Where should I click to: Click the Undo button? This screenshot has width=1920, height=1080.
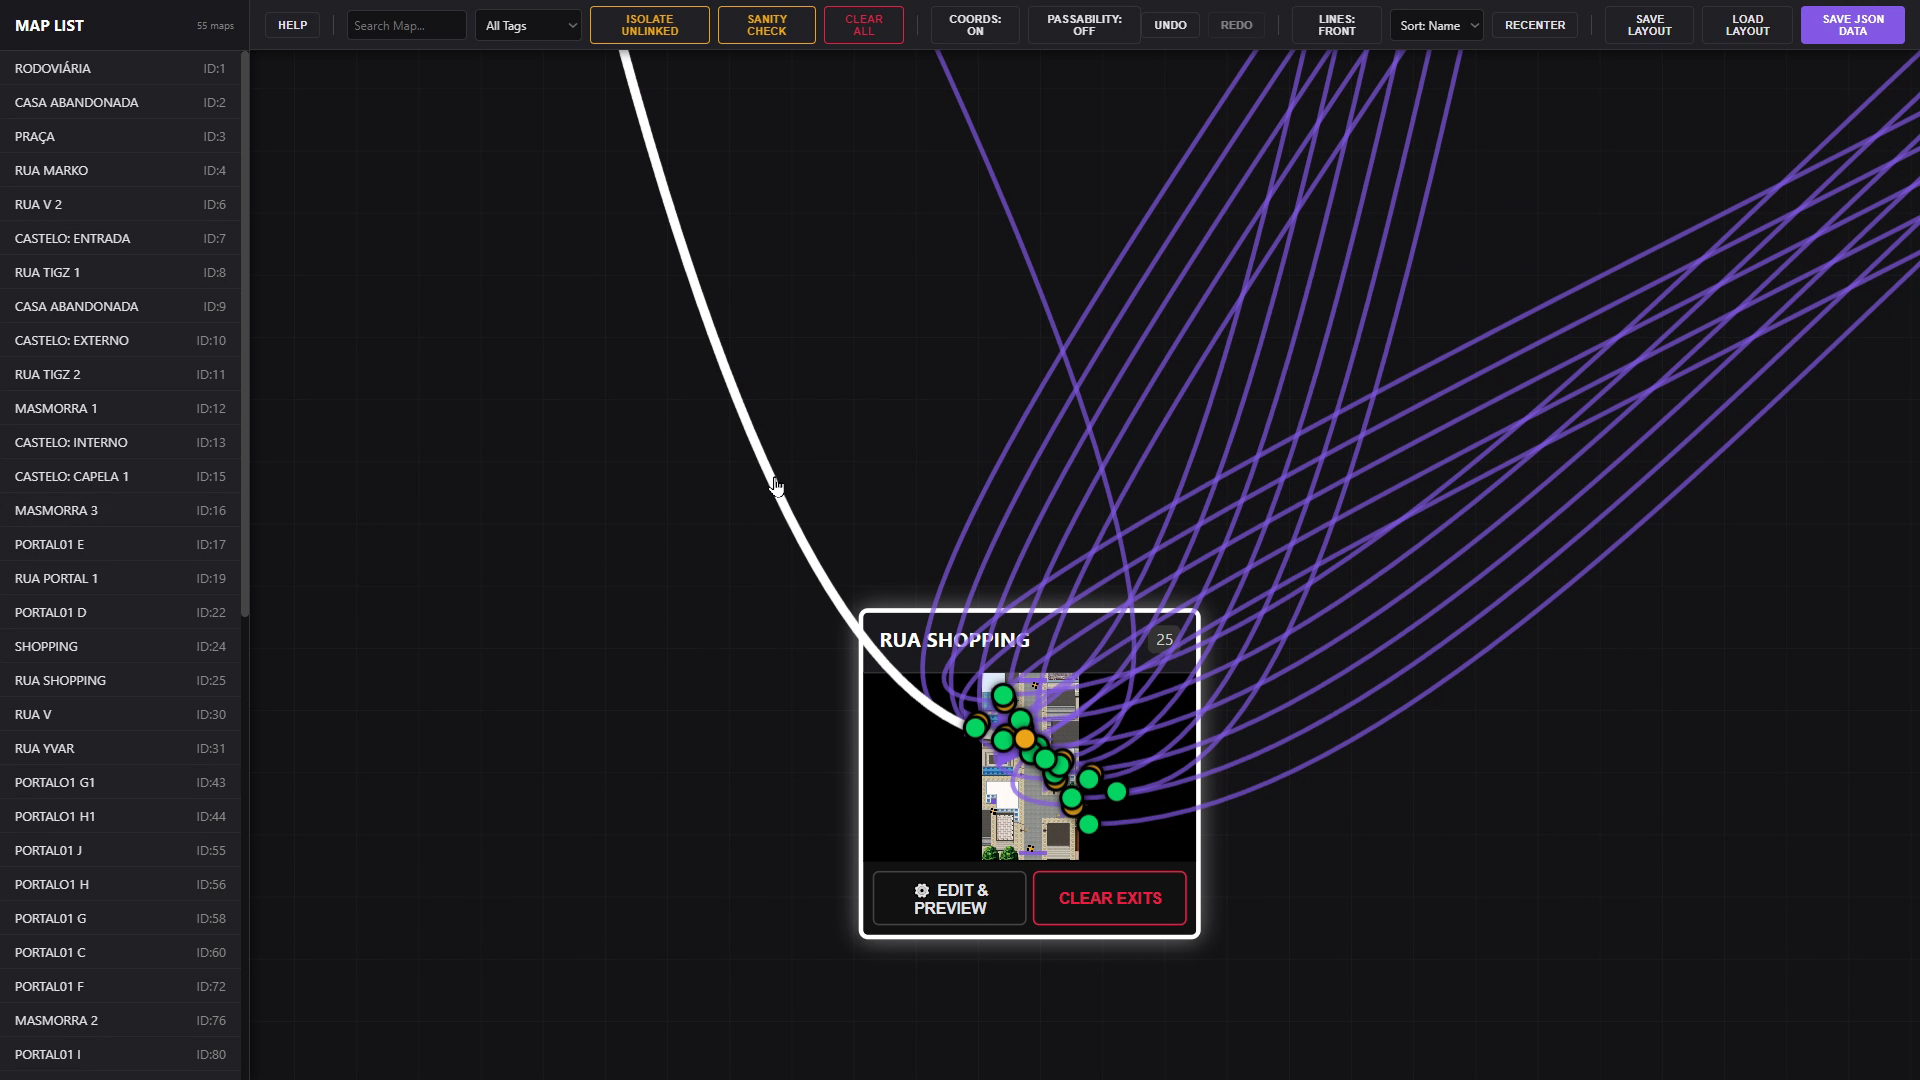click(1170, 25)
